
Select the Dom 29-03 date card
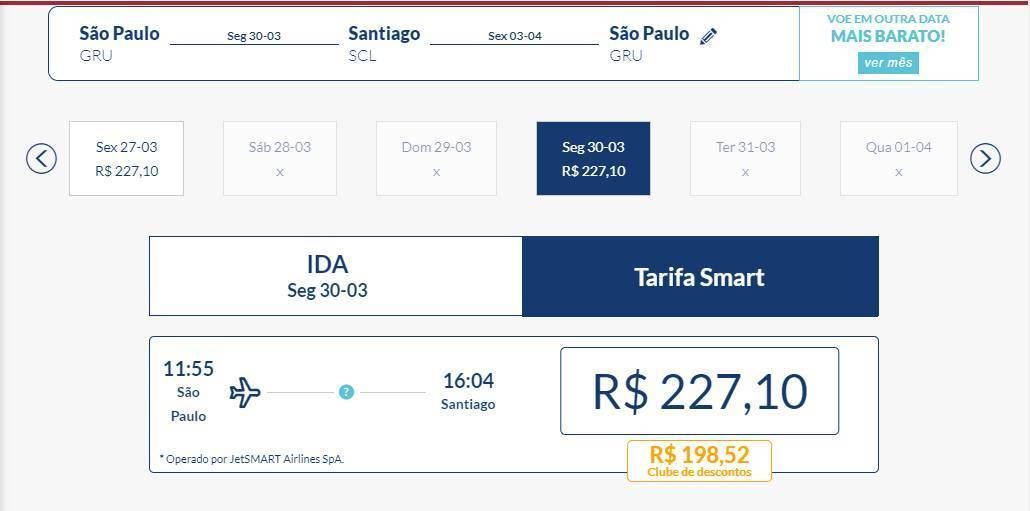click(436, 158)
